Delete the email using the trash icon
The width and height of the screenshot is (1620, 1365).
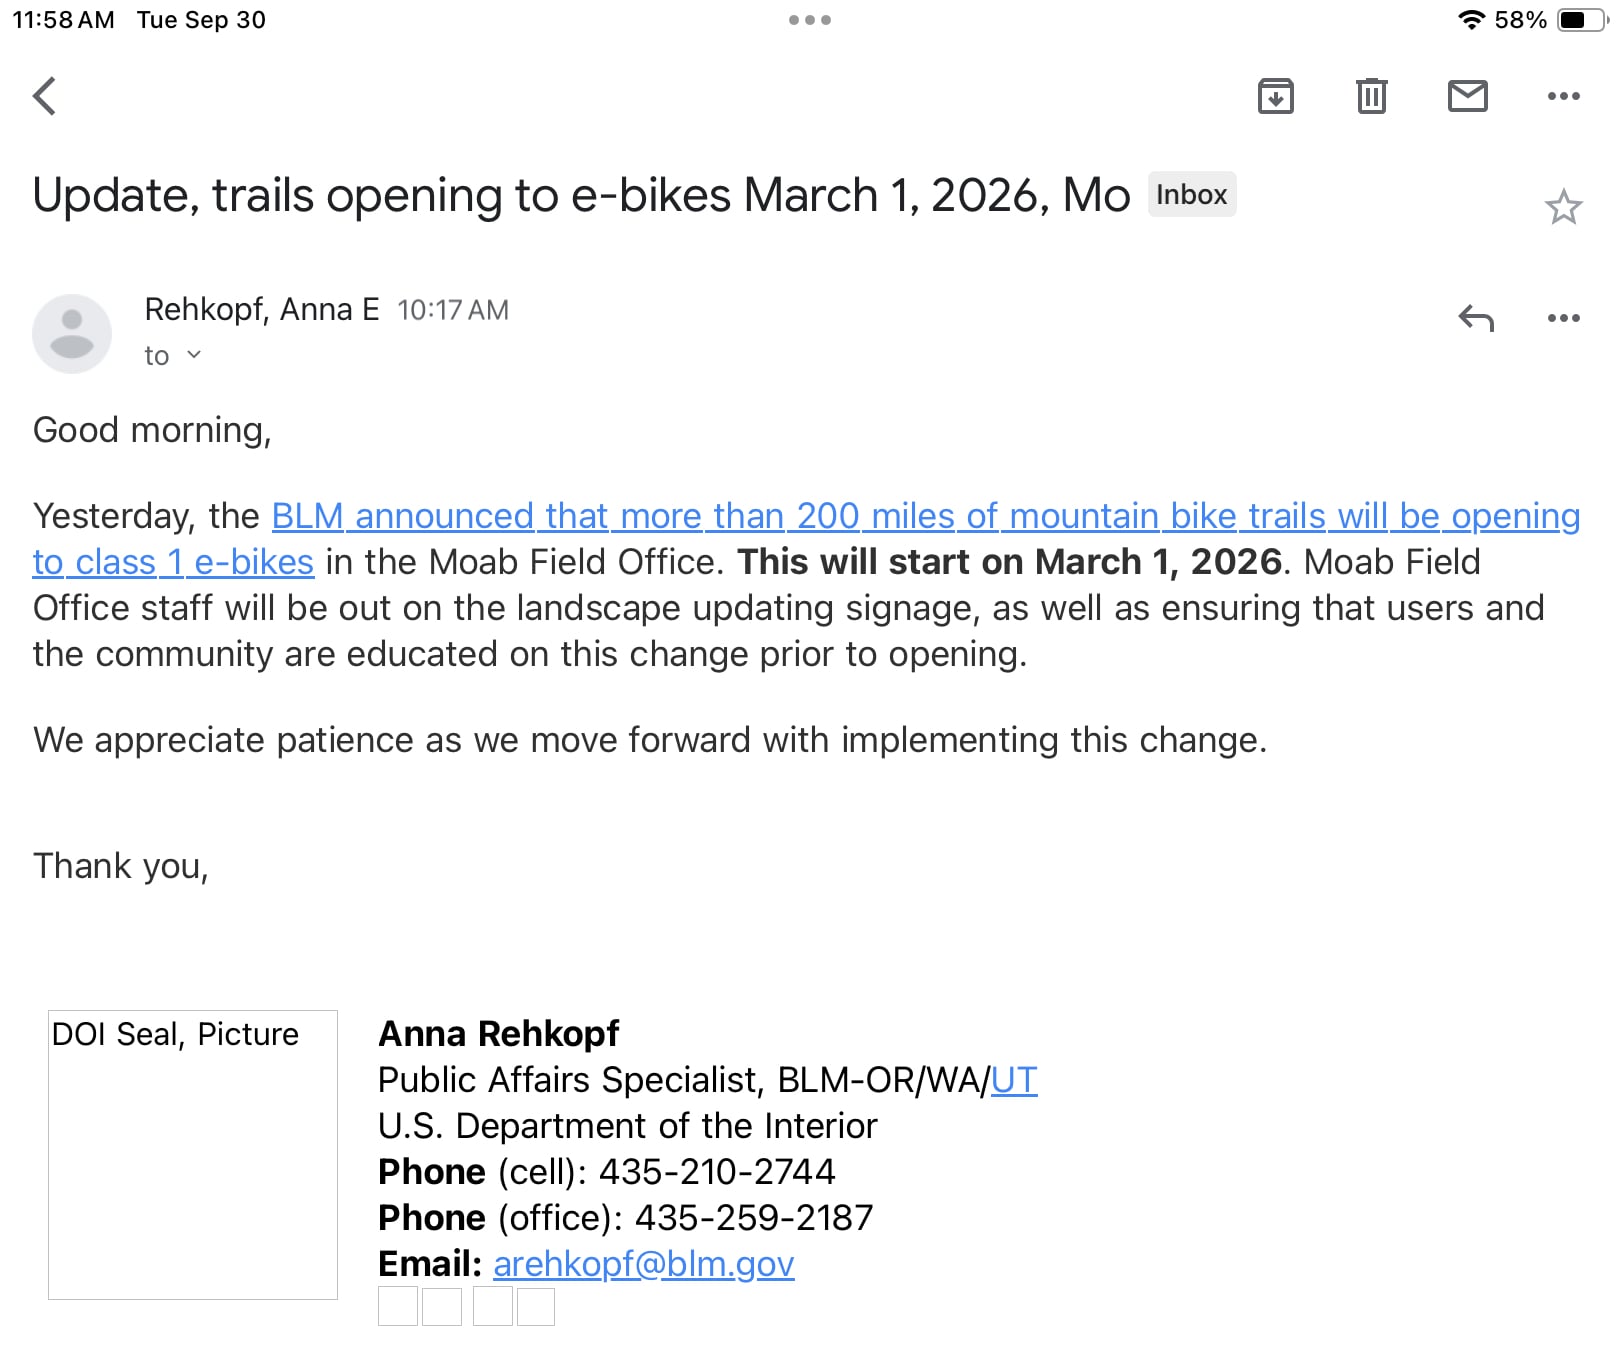click(x=1371, y=96)
